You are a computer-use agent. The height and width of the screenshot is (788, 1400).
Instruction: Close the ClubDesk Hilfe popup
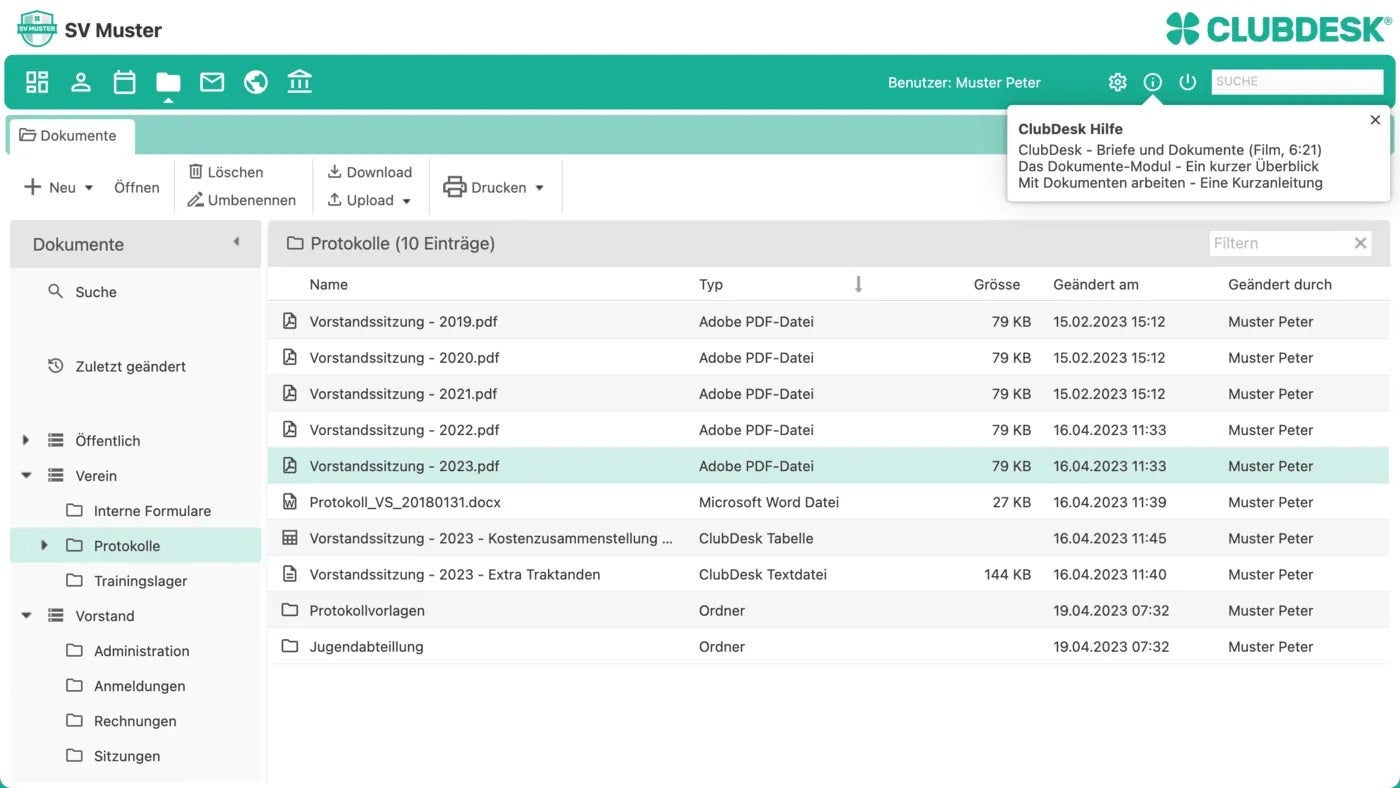(x=1375, y=120)
